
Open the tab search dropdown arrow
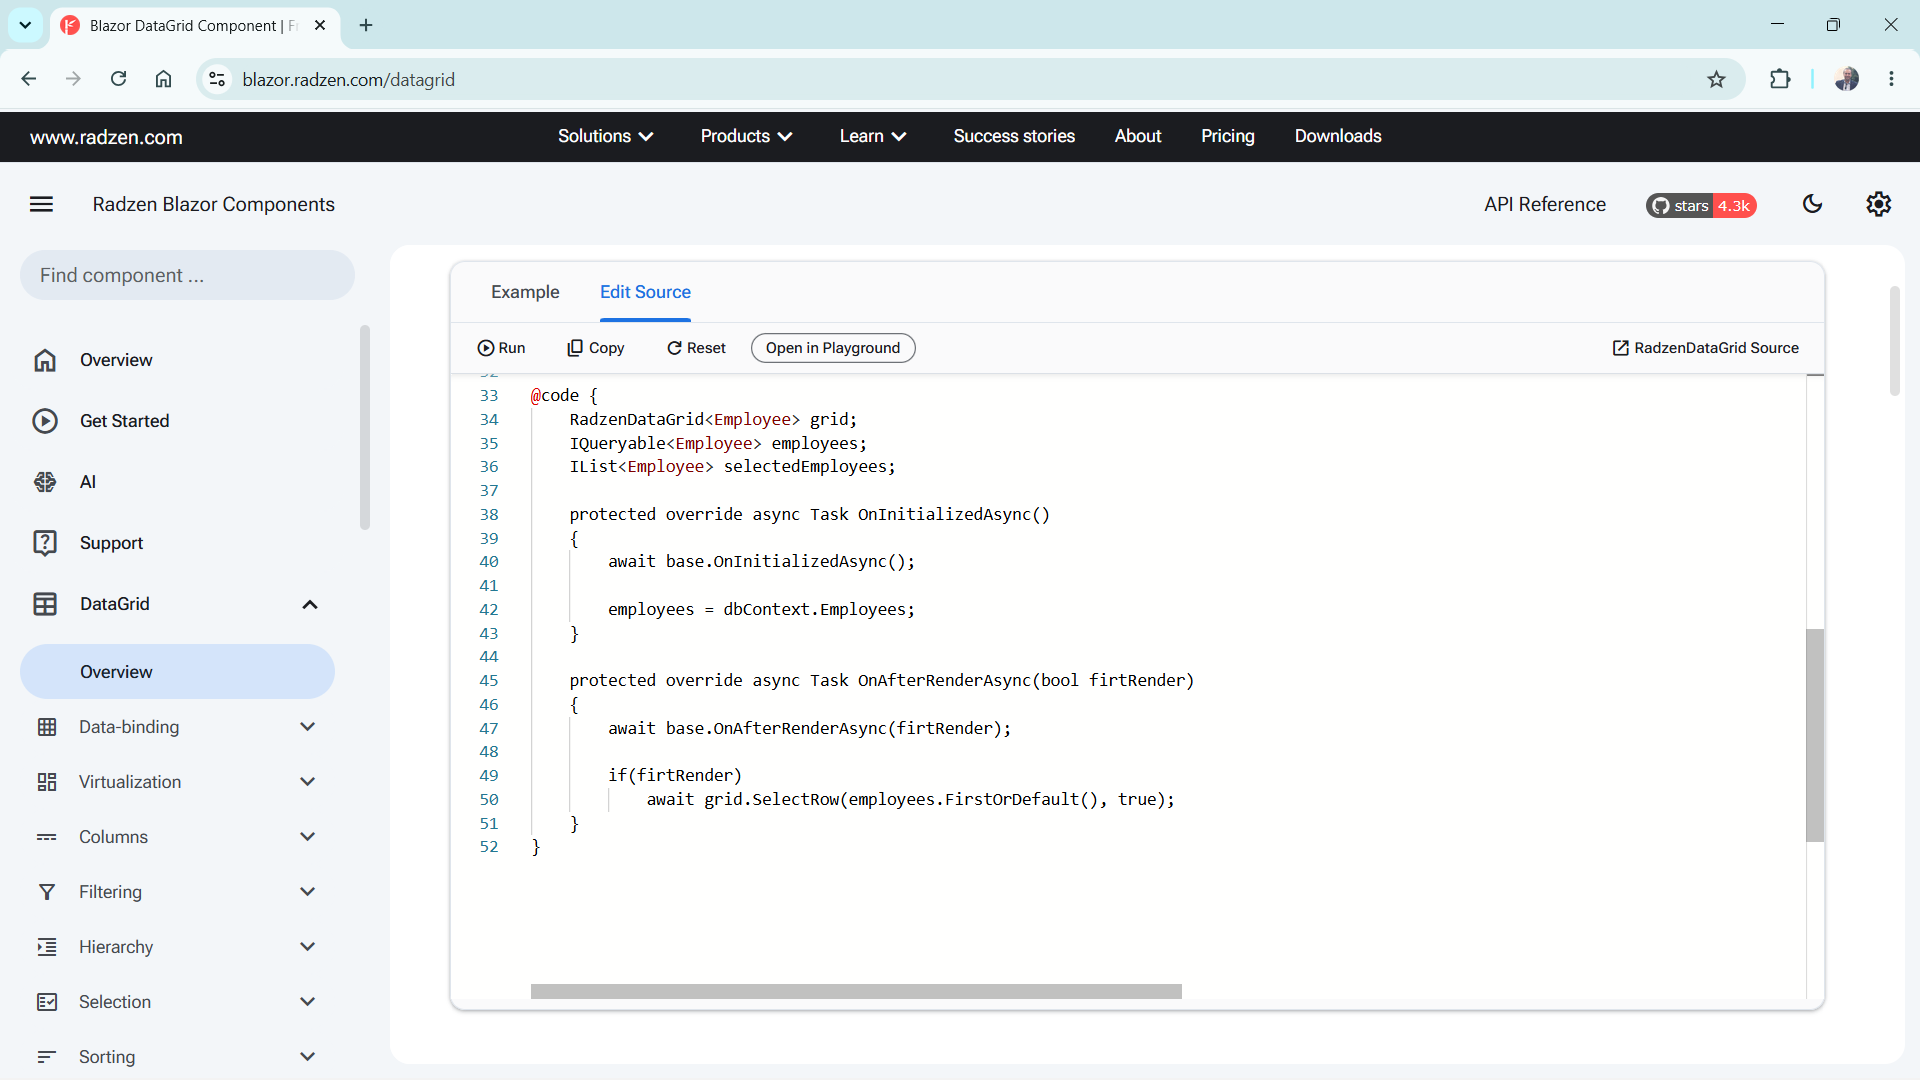point(25,25)
